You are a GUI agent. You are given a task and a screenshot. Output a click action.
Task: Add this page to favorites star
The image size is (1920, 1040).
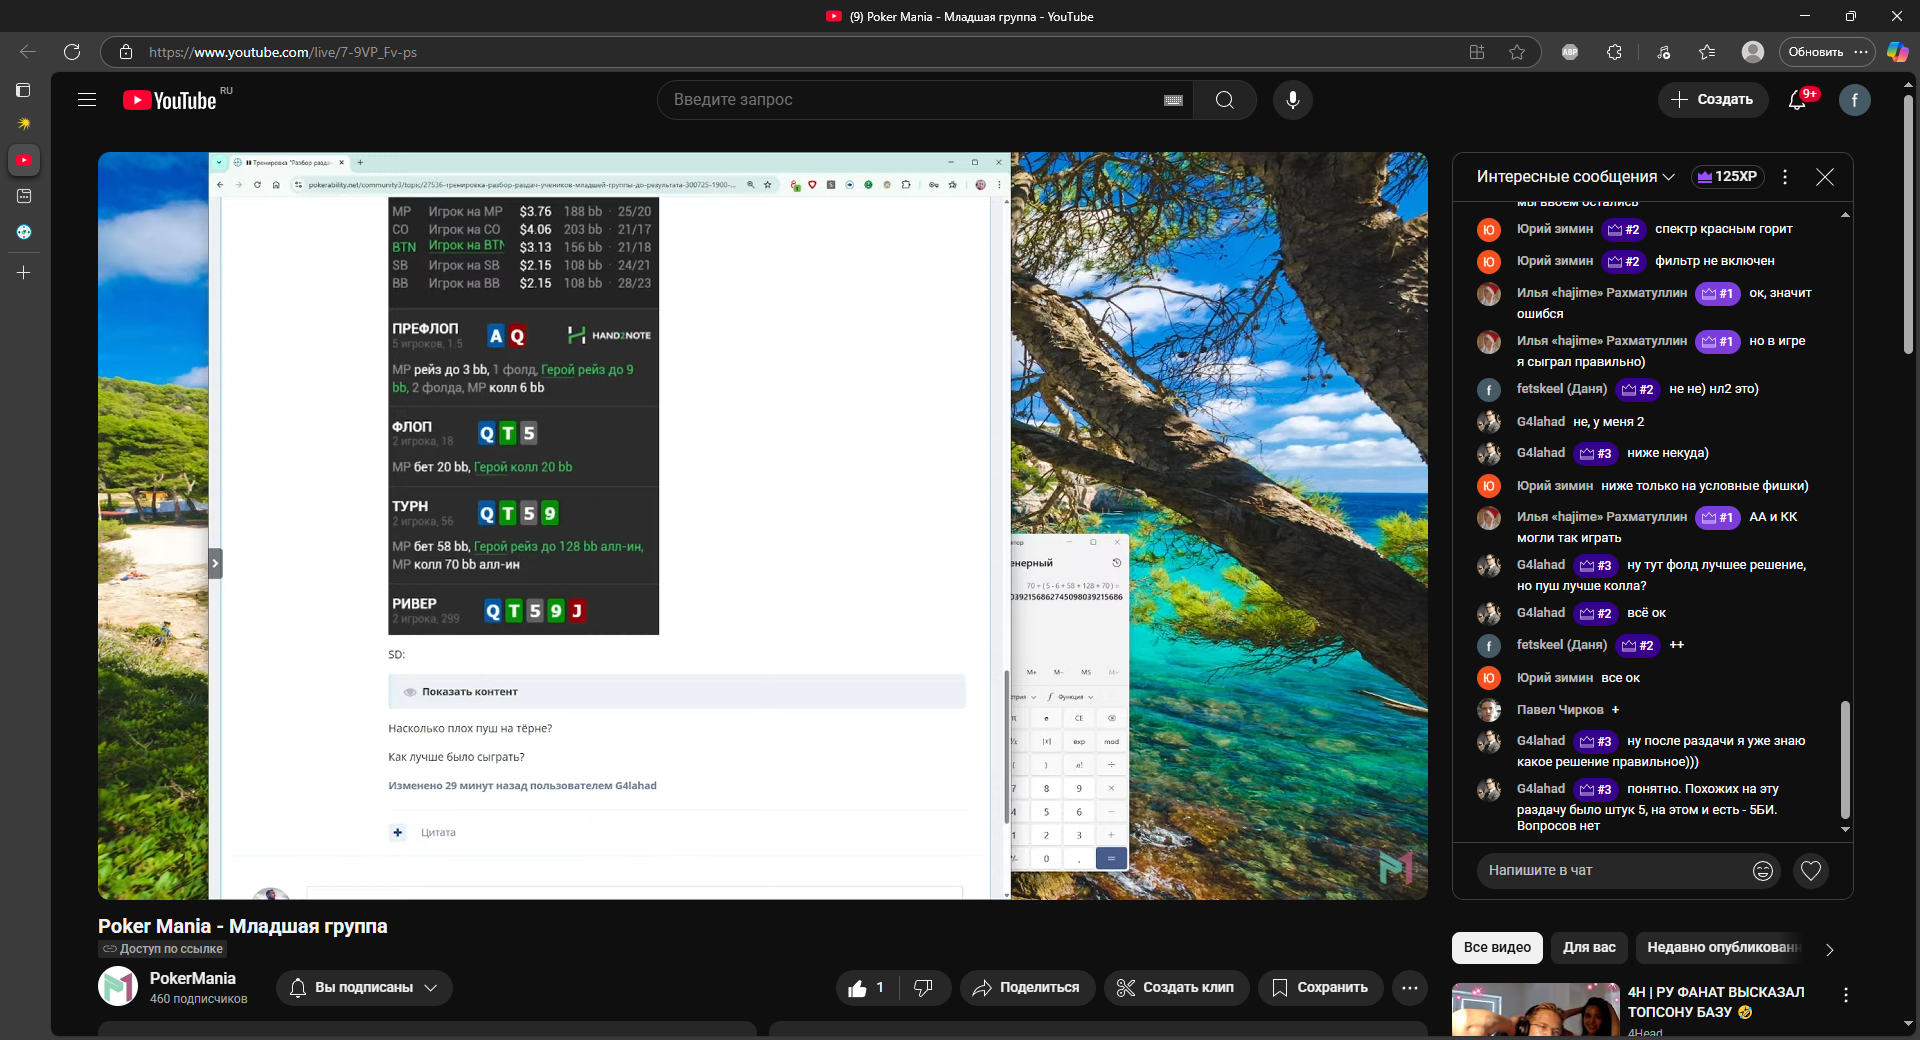coord(1517,52)
